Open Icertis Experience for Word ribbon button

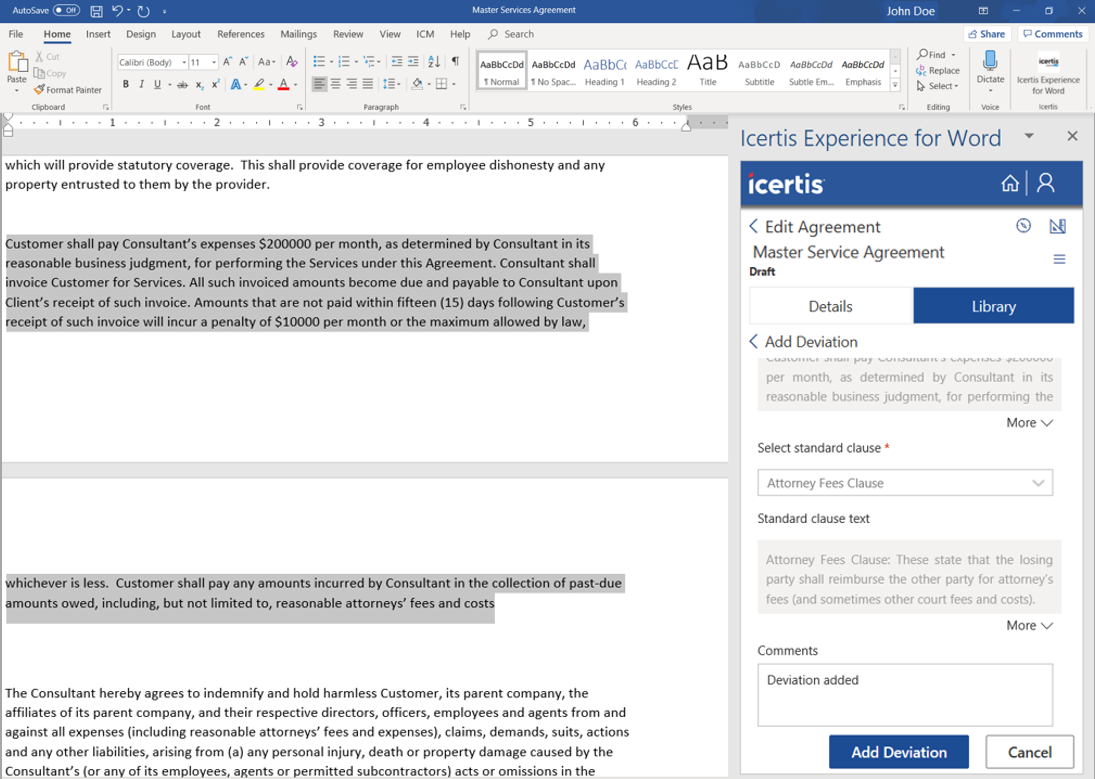1047,70
